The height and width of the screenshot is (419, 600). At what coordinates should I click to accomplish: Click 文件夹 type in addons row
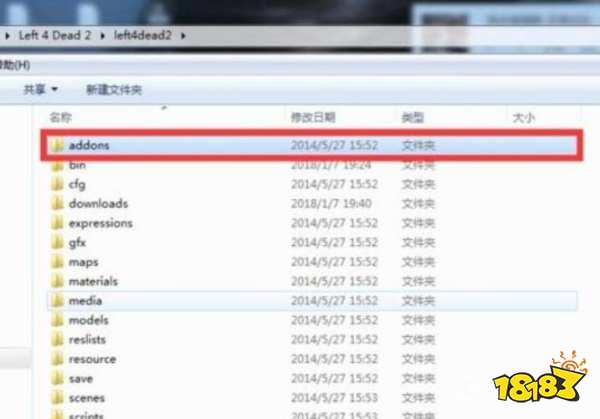(x=418, y=145)
